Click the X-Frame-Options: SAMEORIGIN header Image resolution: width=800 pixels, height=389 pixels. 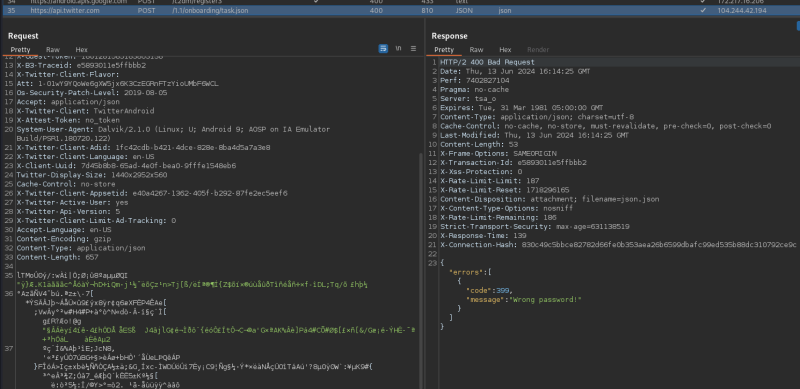pos(498,154)
